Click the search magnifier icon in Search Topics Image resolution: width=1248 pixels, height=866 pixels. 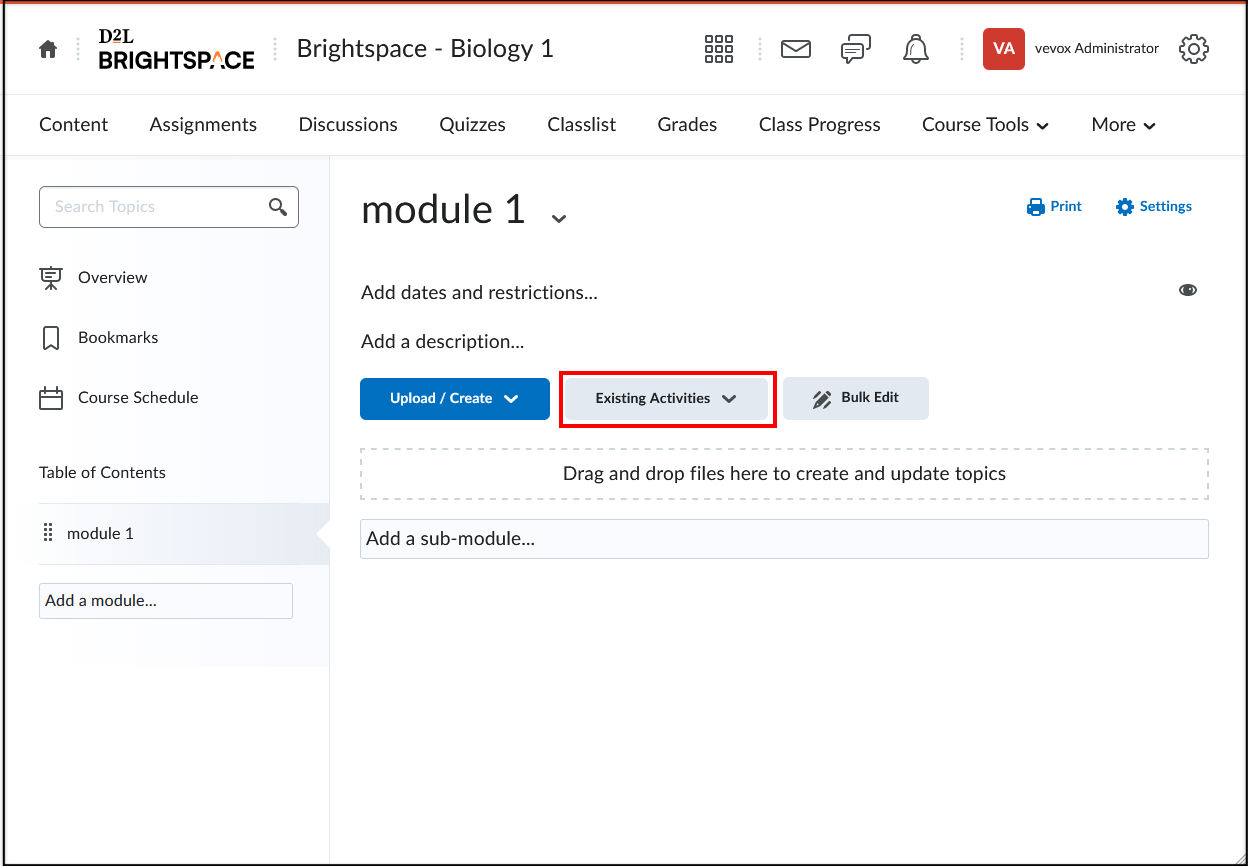pyautogui.click(x=278, y=207)
